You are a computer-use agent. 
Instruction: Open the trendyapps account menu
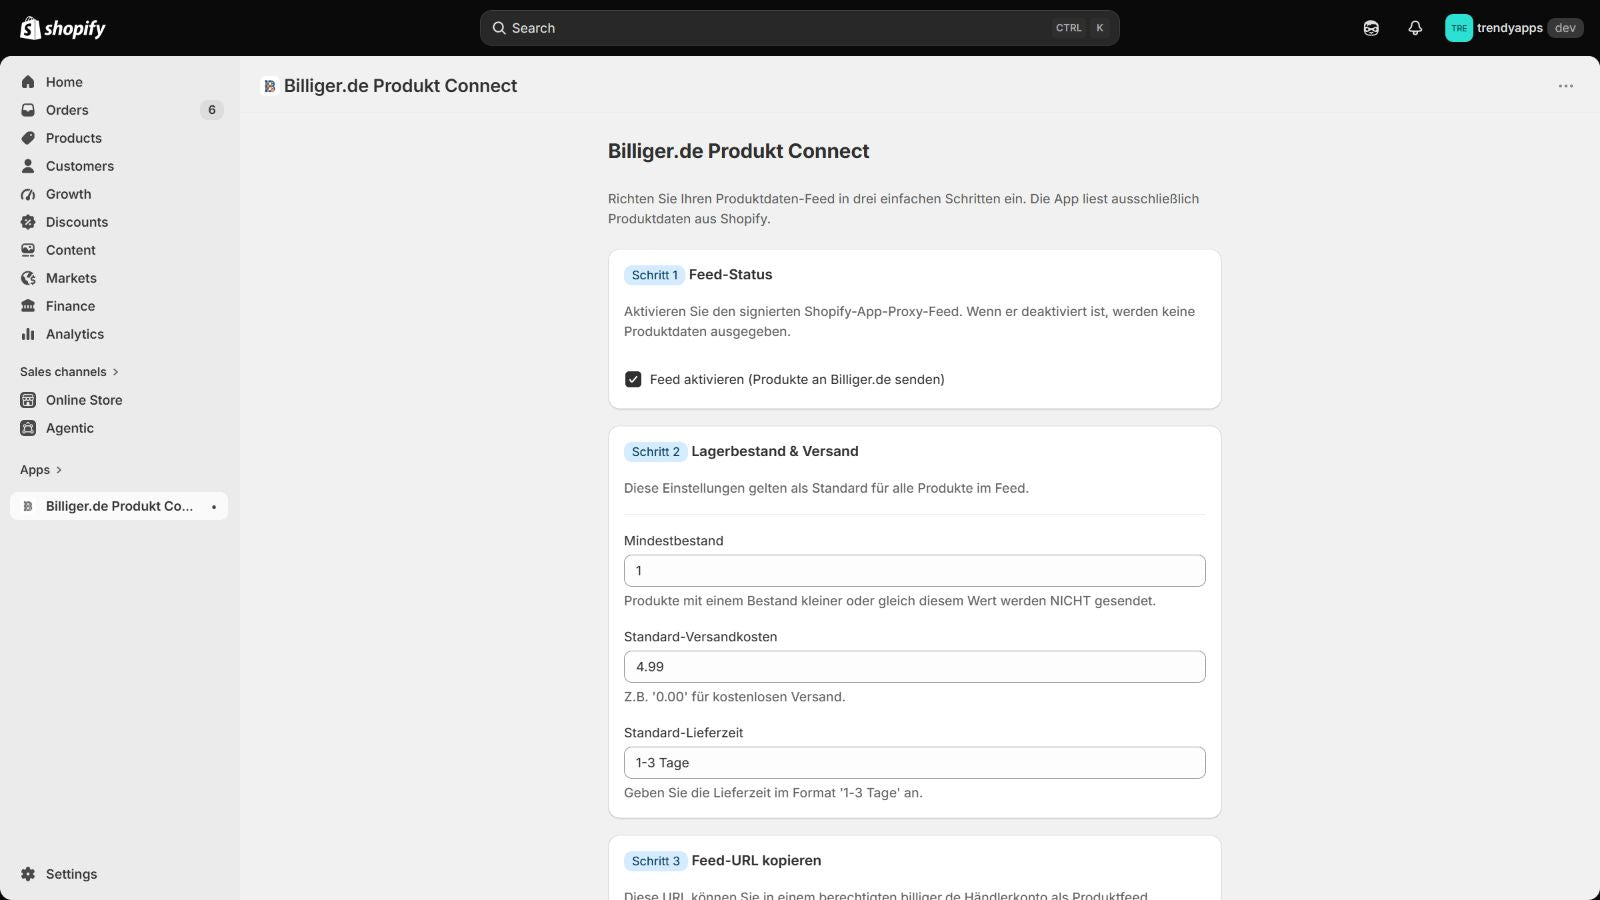1513,28
